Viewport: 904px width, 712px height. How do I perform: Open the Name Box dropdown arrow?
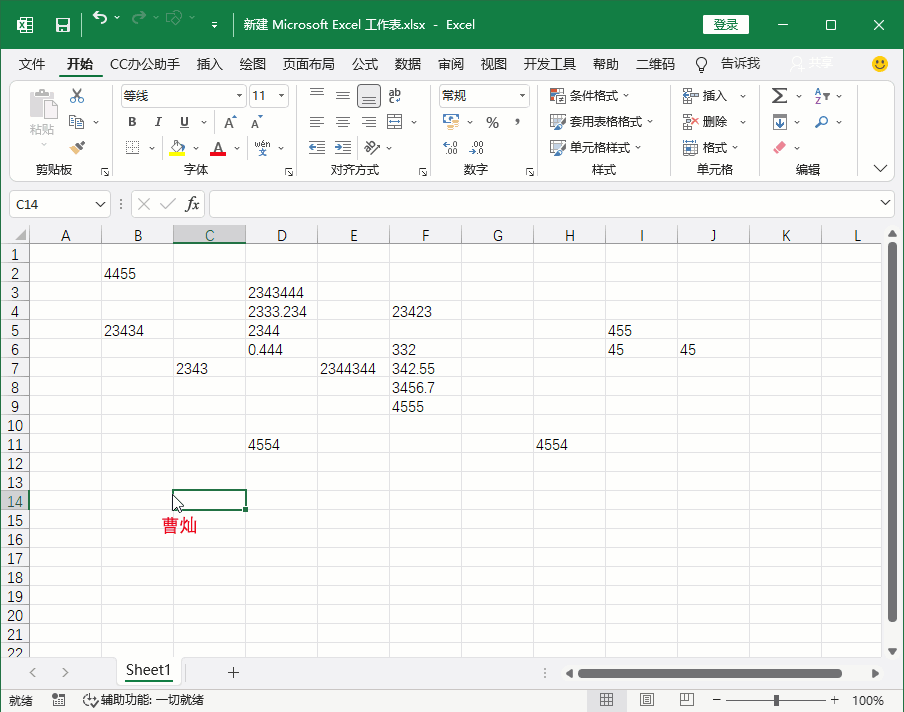(100, 204)
